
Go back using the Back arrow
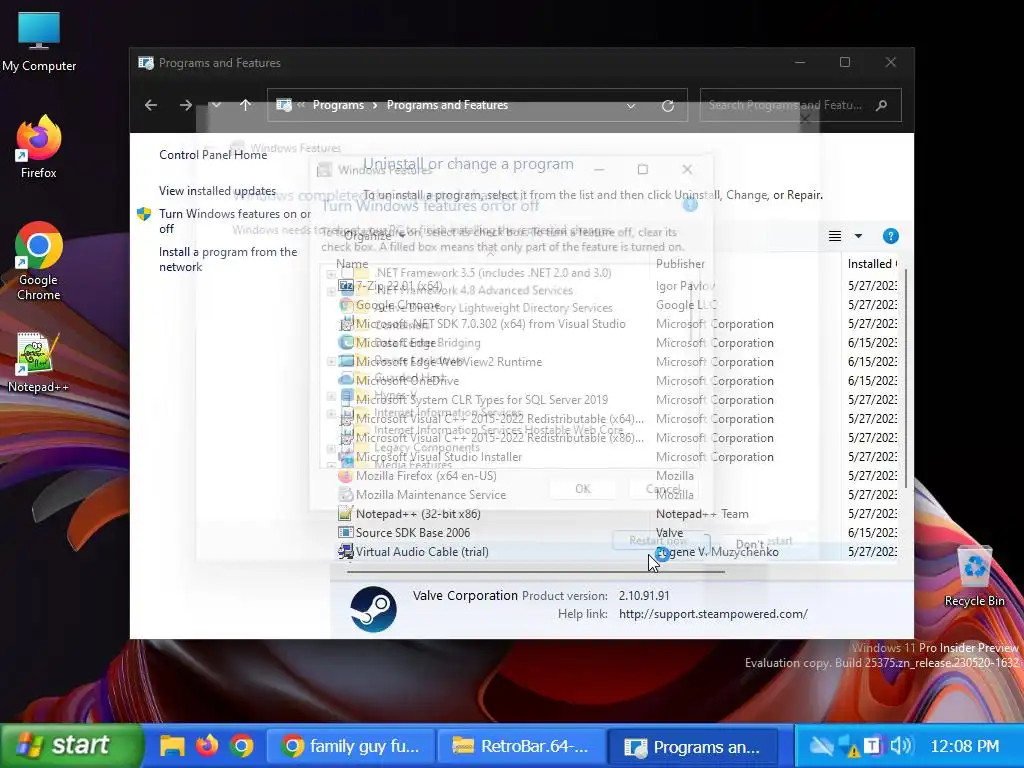[151, 105]
